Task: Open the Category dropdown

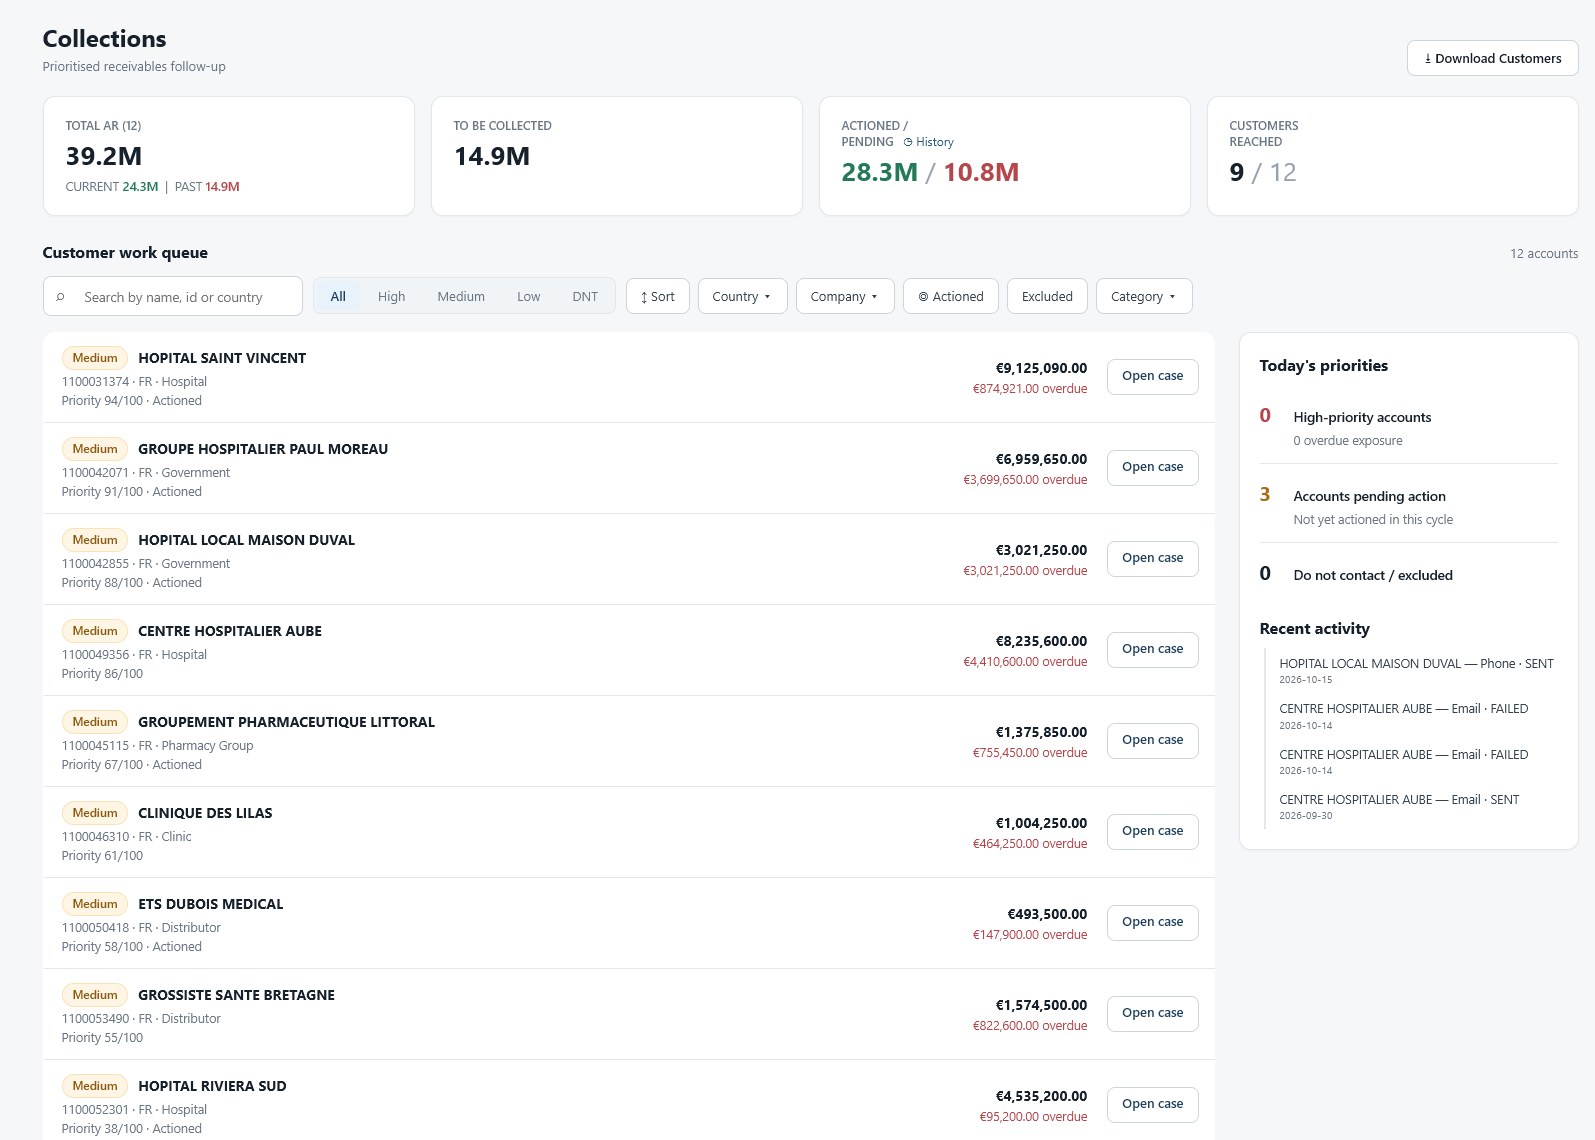Action: coord(1144,296)
